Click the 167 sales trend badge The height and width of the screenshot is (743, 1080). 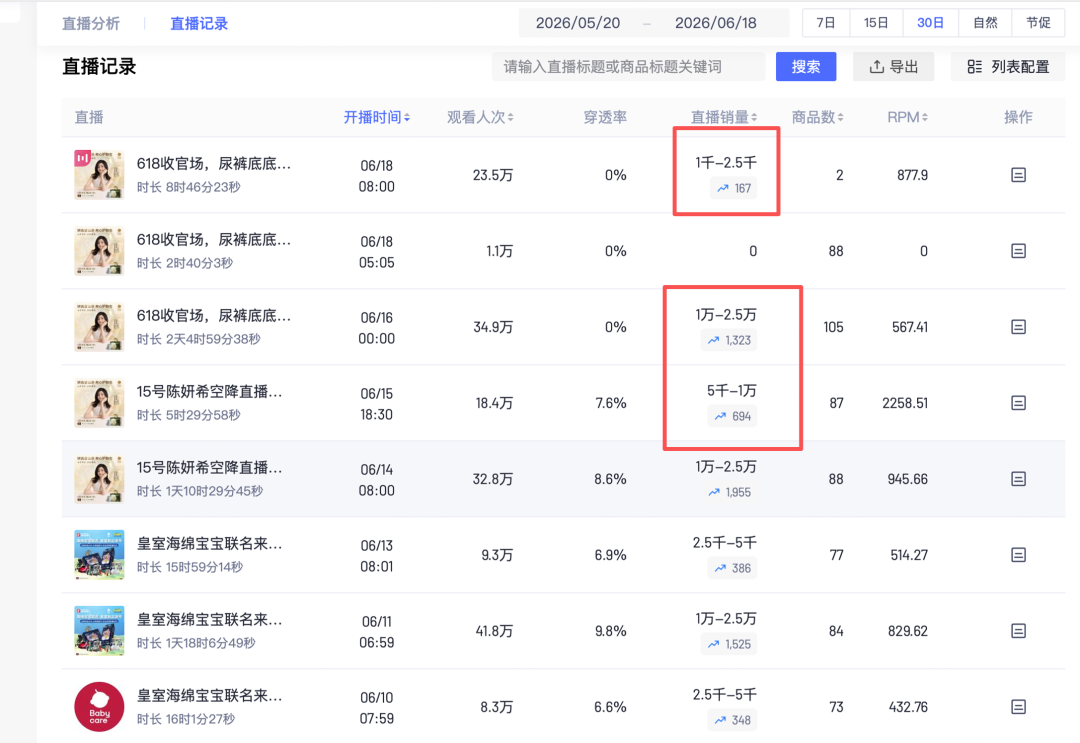click(733, 188)
